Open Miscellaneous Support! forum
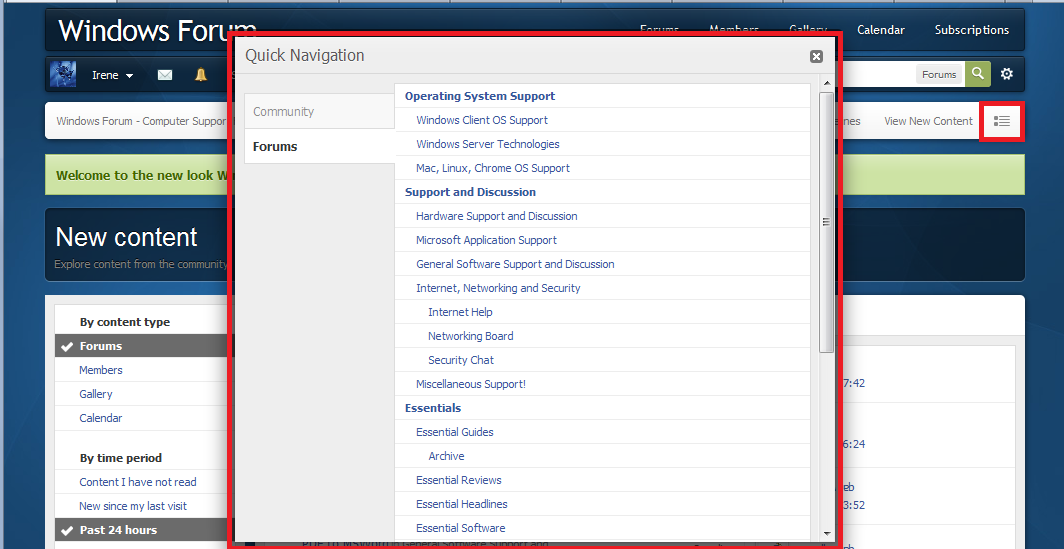The image size is (1064, 549). (x=471, y=384)
